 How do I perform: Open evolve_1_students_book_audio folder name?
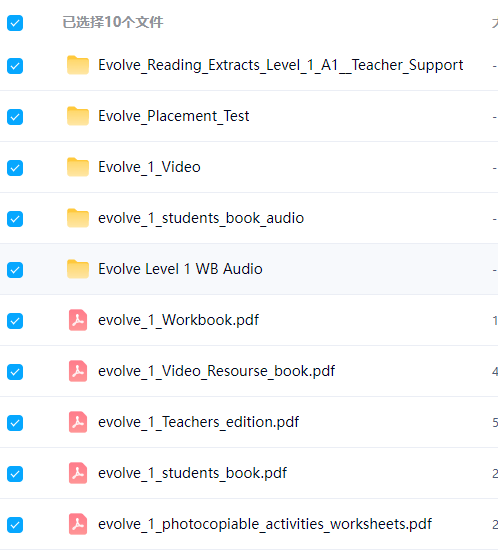201,218
